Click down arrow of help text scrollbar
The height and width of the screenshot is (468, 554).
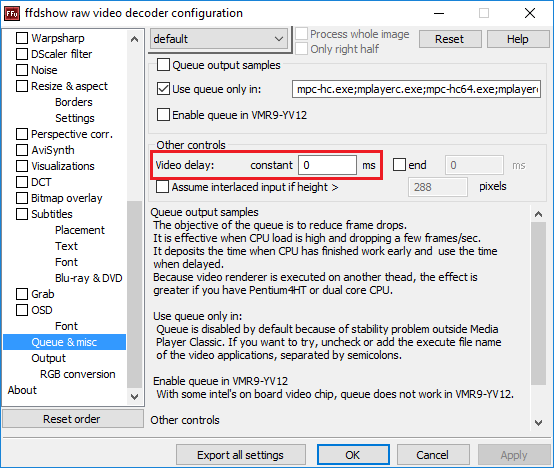(538, 422)
